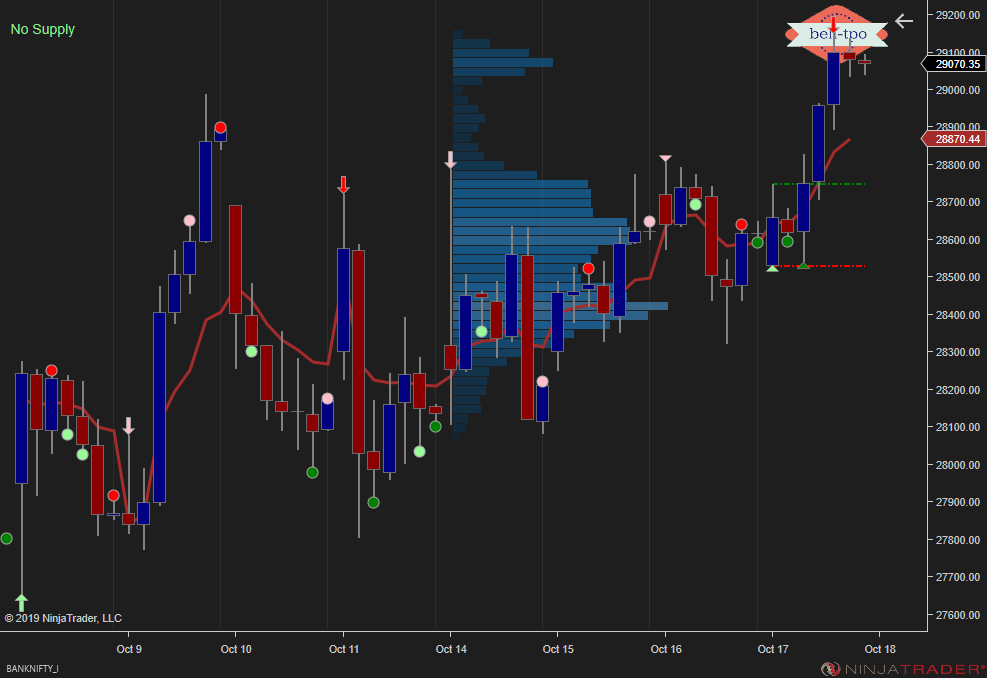The height and width of the screenshot is (678, 987).
Task: Click the 28200.00 price axis label
Action: 957,390
